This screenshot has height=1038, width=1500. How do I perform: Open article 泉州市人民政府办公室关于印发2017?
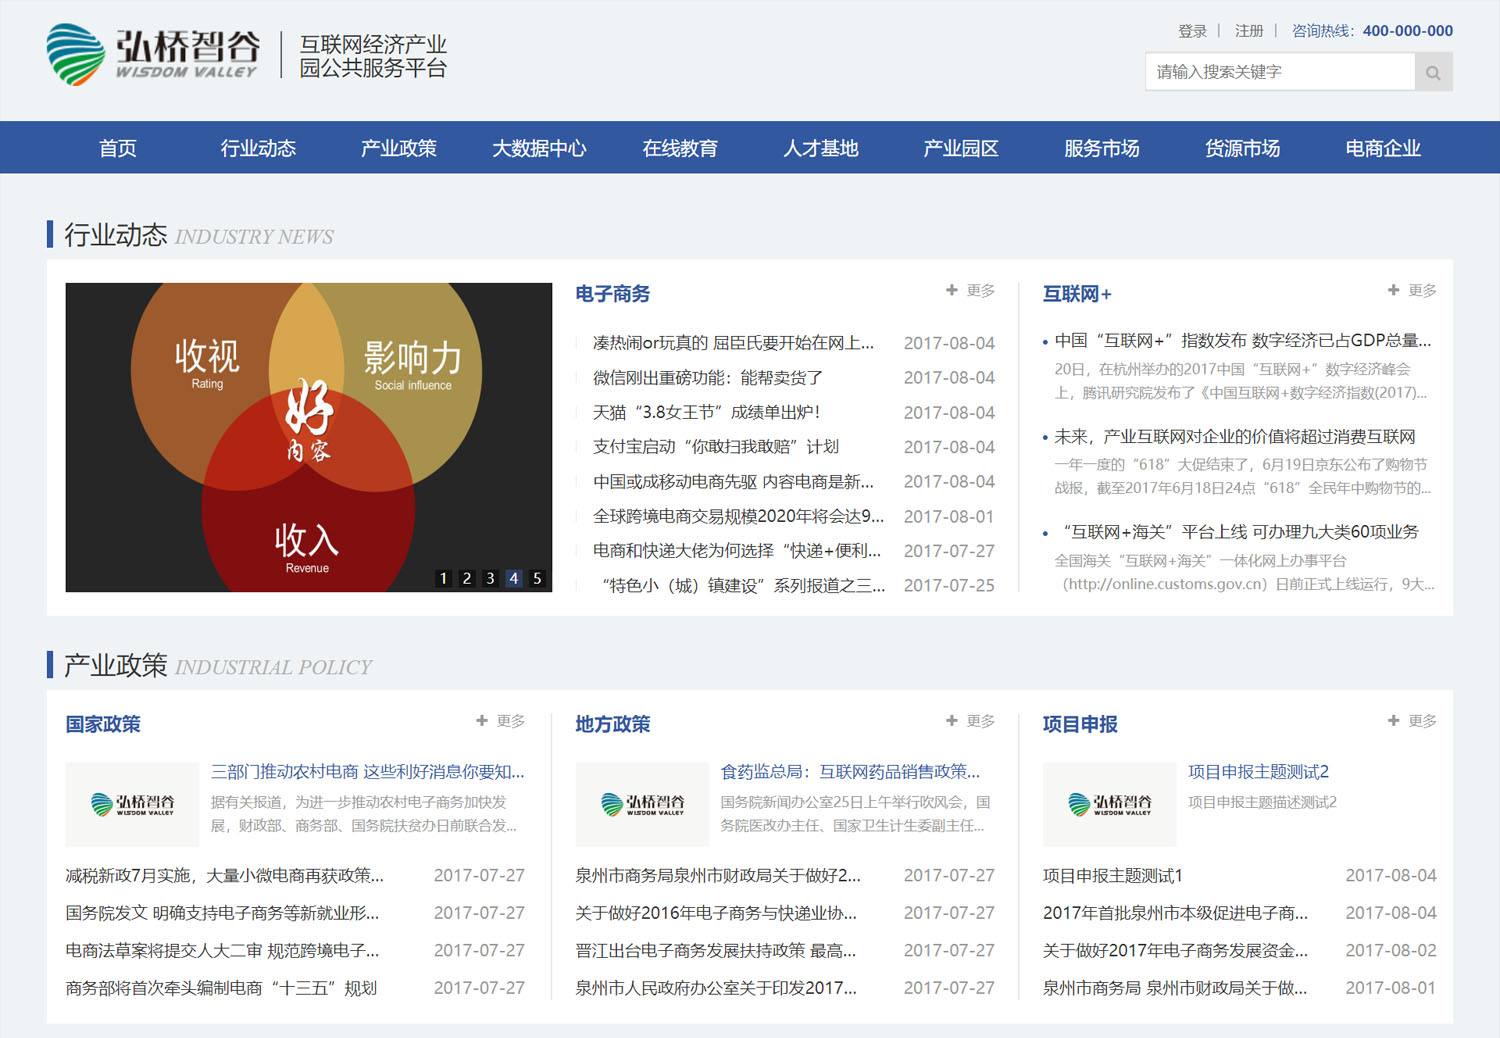(716, 988)
